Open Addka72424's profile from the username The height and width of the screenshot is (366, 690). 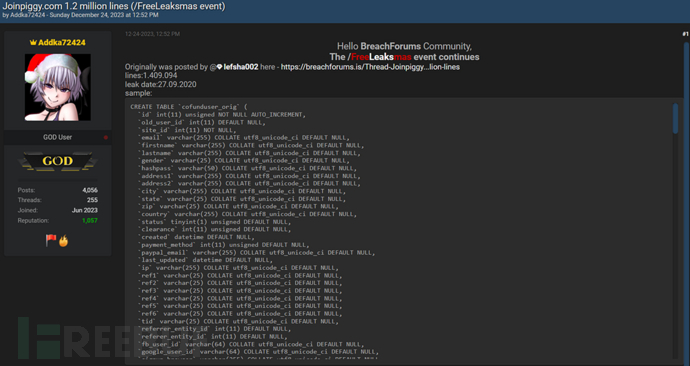[62, 43]
